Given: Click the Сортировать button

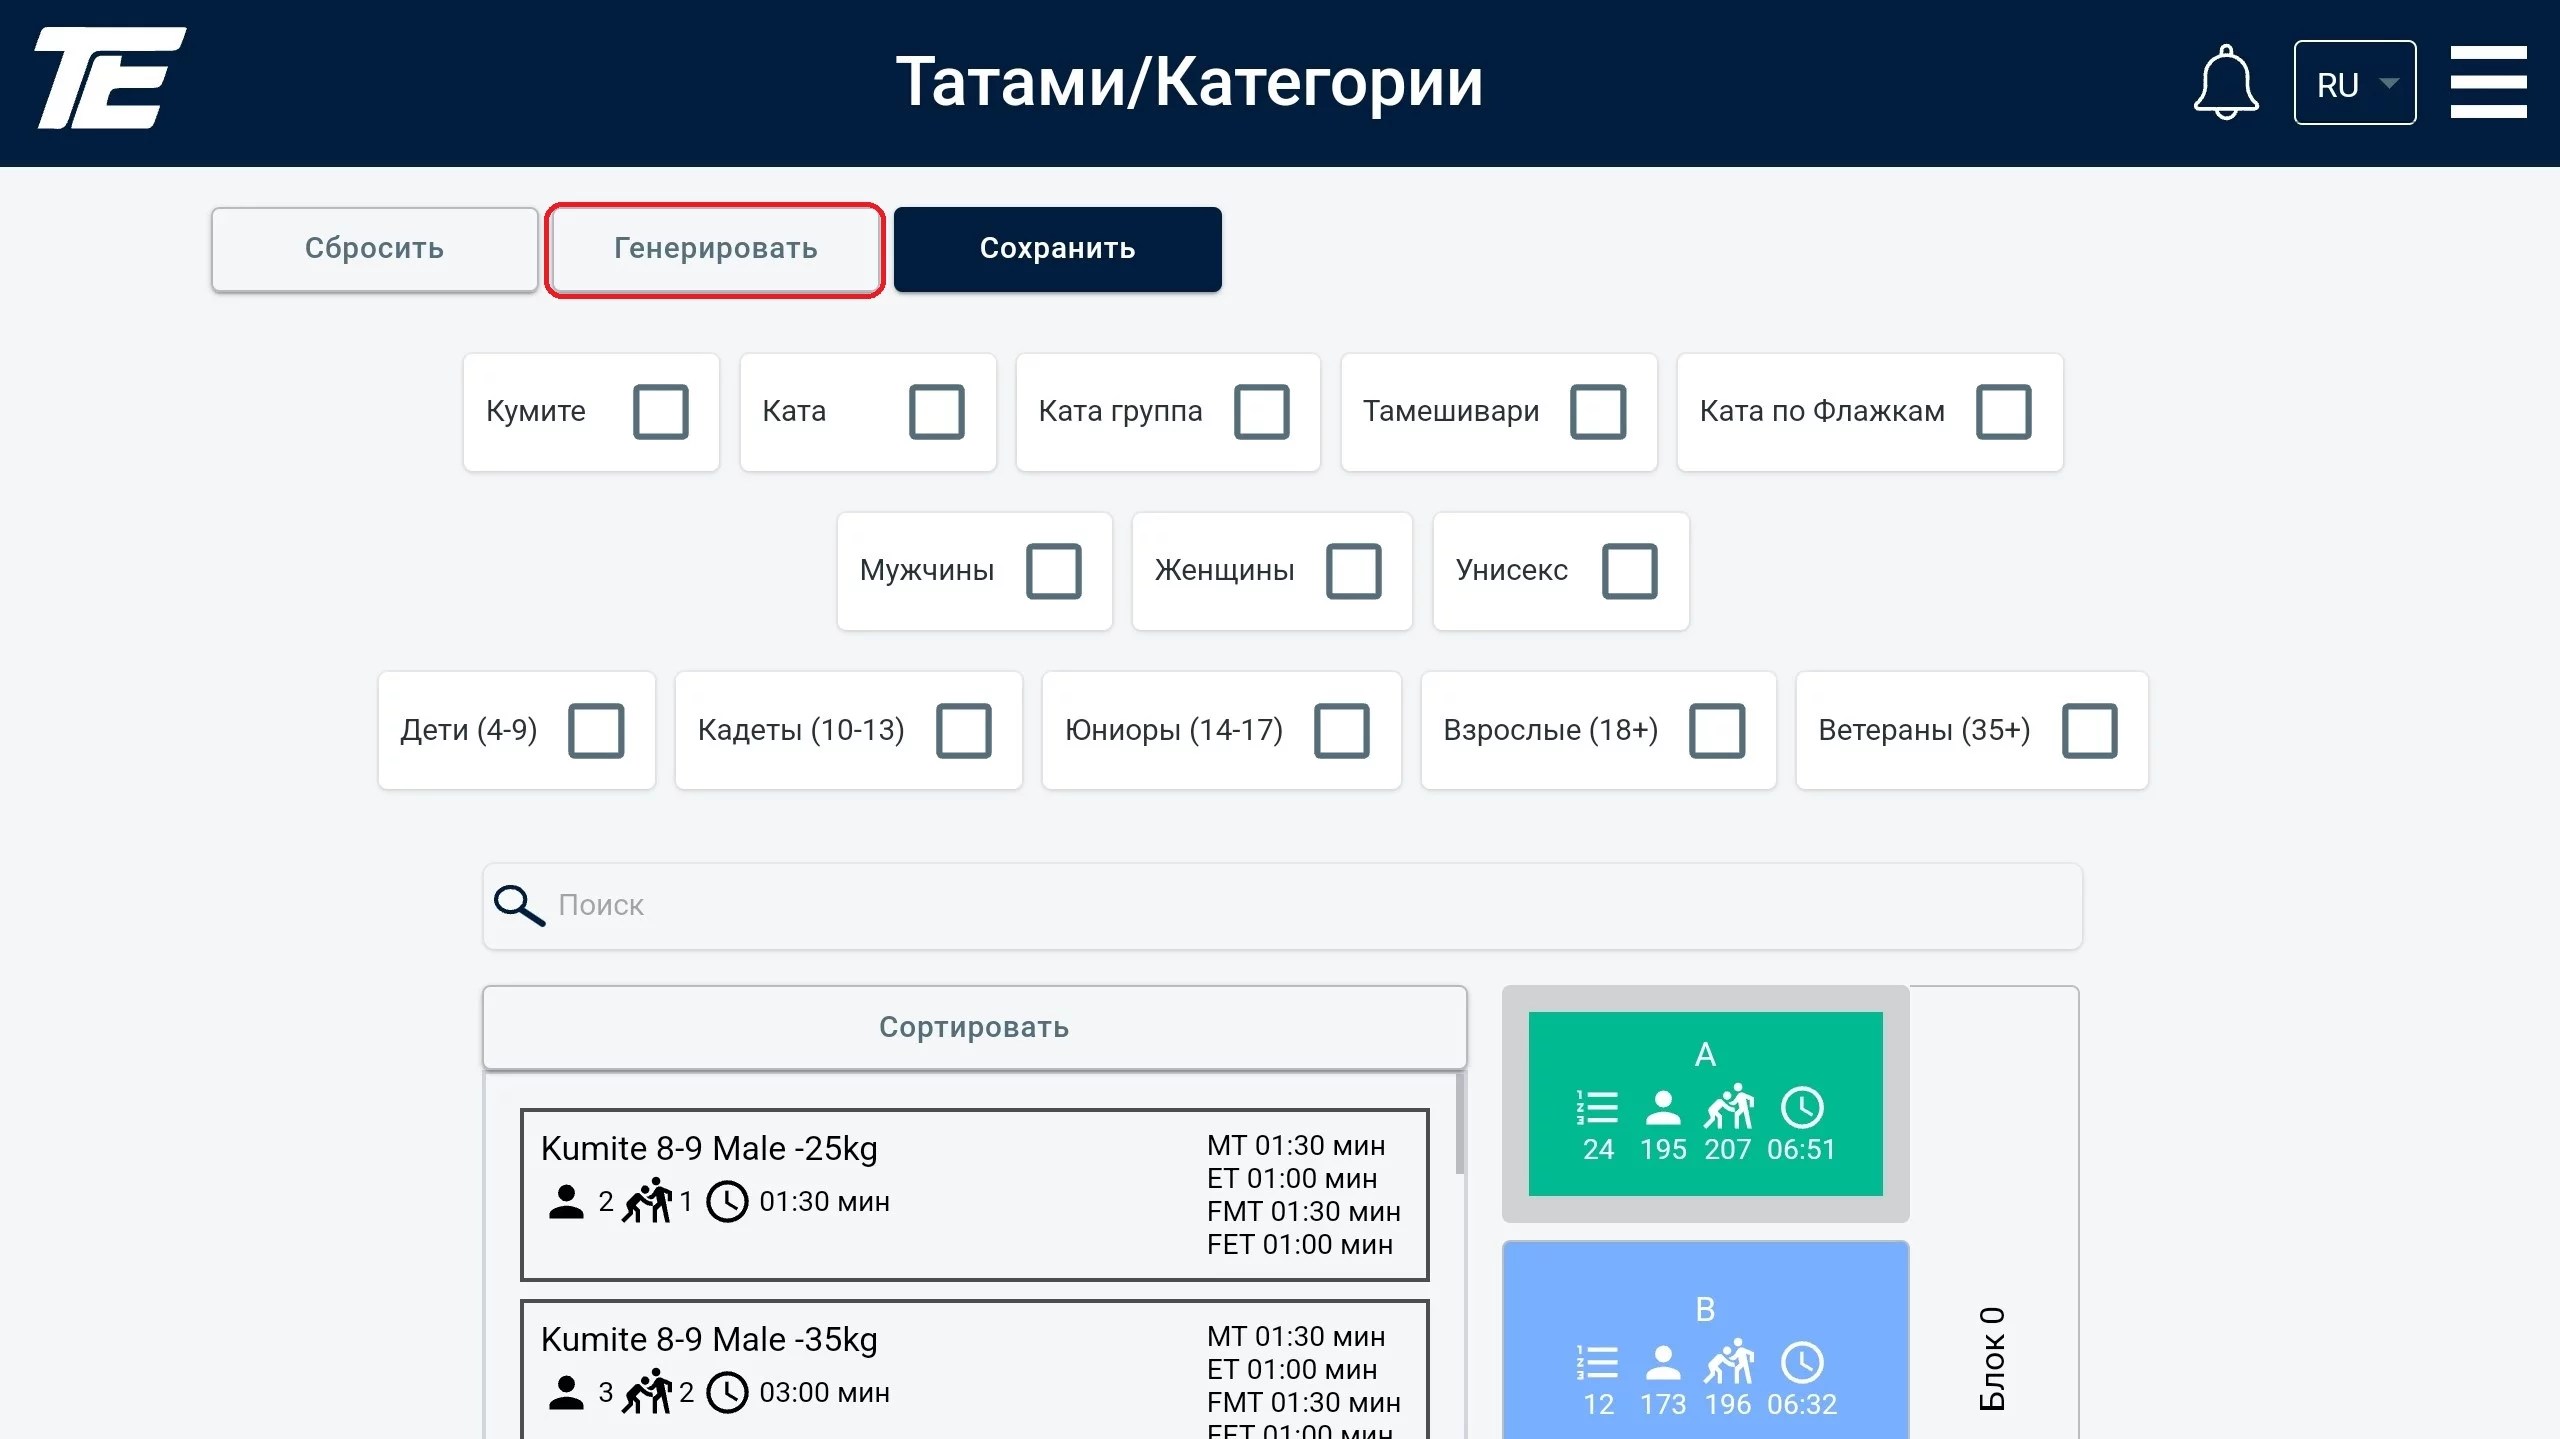Looking at the screenshot, I should [x=975, y=1028].
